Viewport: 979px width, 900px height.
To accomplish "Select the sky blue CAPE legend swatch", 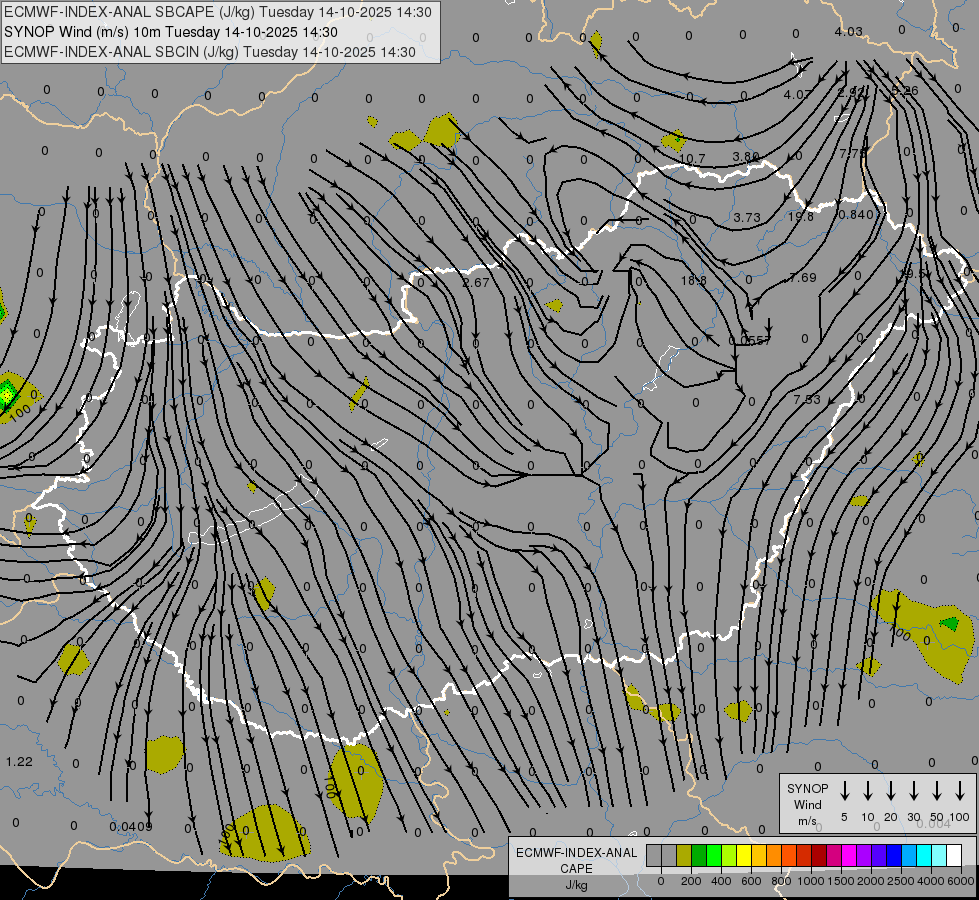I will (908, 856).
